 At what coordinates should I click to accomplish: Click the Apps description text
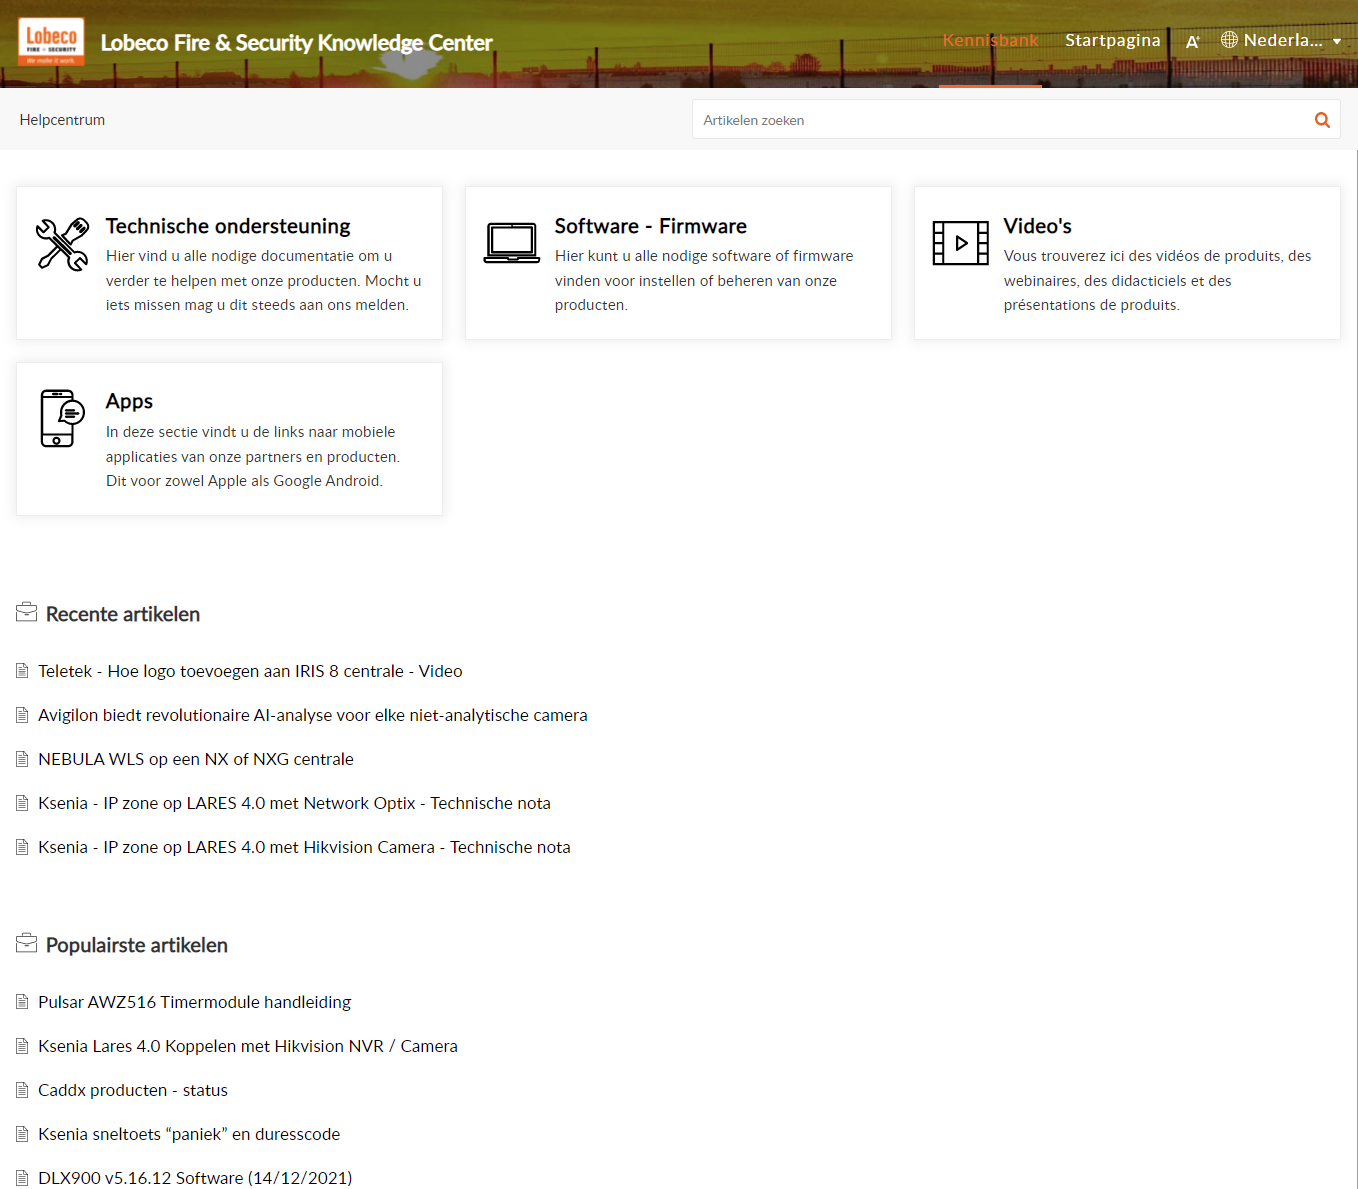pyautogui.click(x=253, y=456)
